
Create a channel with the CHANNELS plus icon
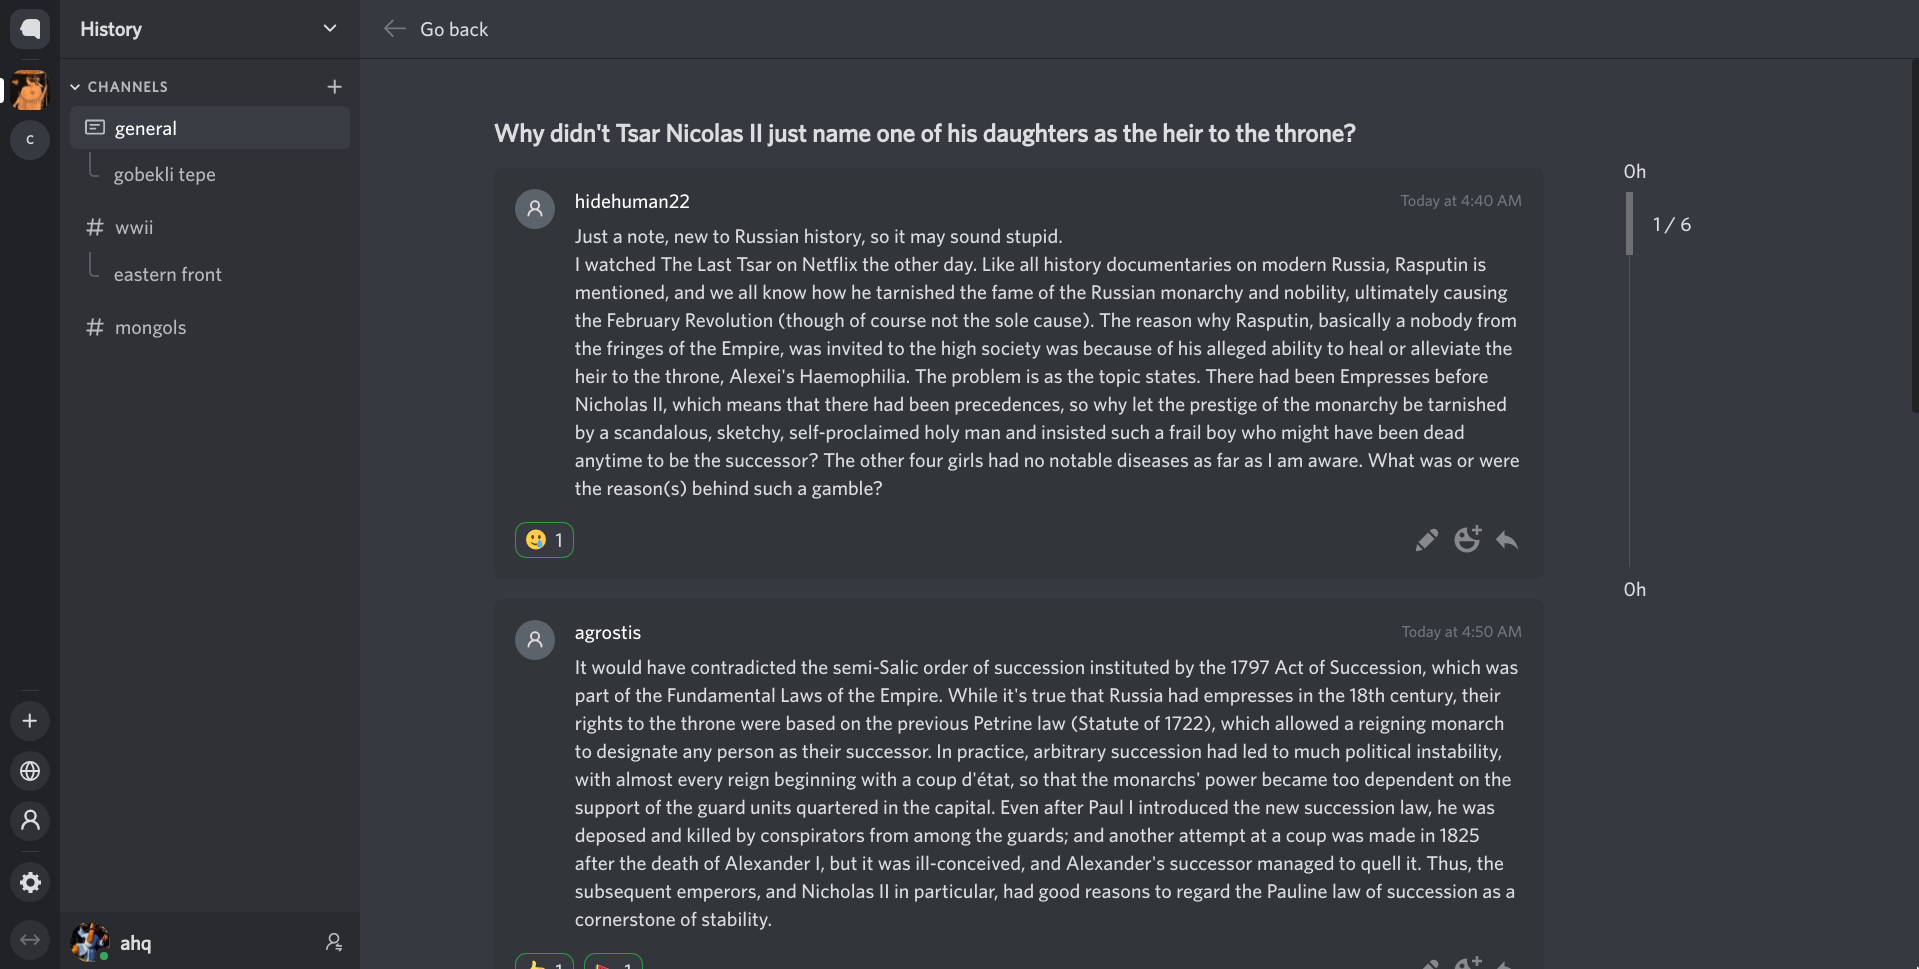tap(334, 87)
